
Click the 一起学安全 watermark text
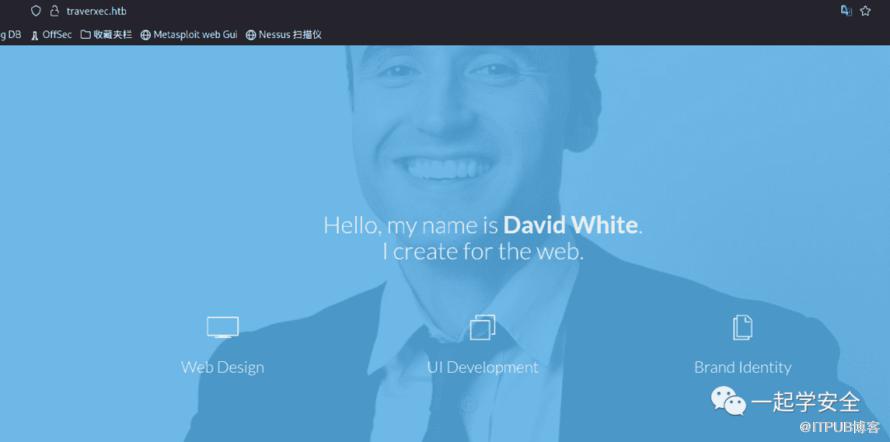[x=806, y=402]
